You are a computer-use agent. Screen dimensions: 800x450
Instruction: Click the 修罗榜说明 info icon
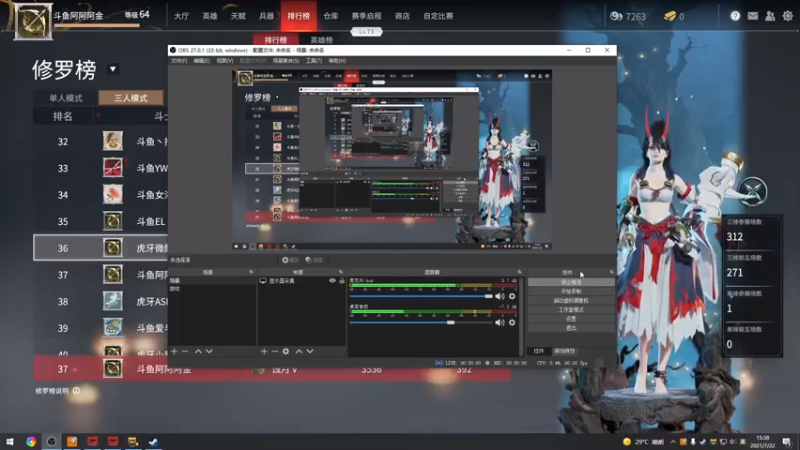click(x=76, y=391)
